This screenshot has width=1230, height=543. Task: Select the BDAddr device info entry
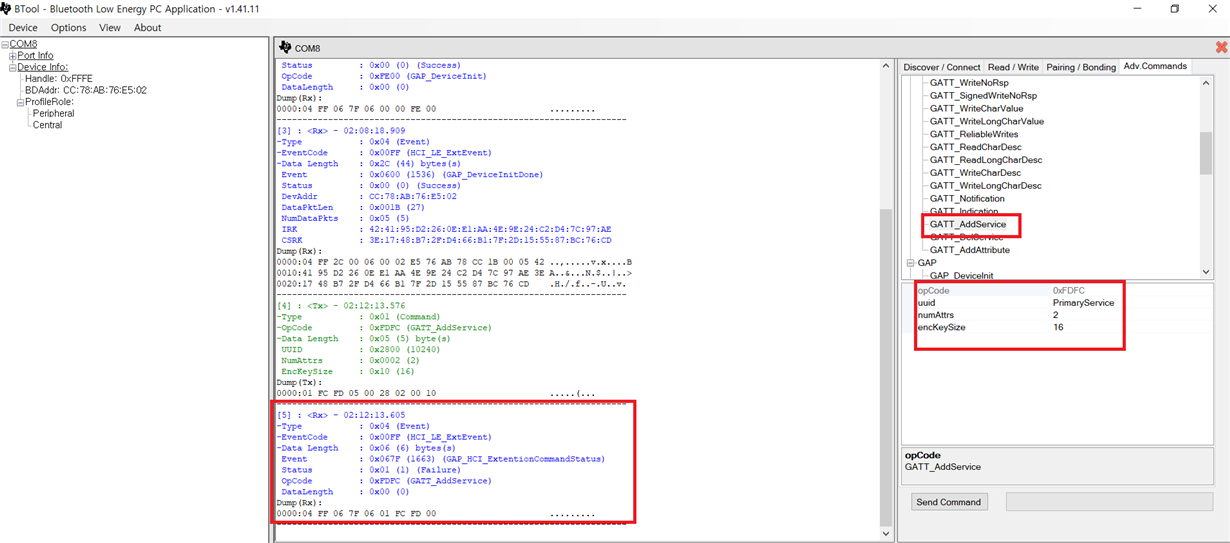coord(85,90)
